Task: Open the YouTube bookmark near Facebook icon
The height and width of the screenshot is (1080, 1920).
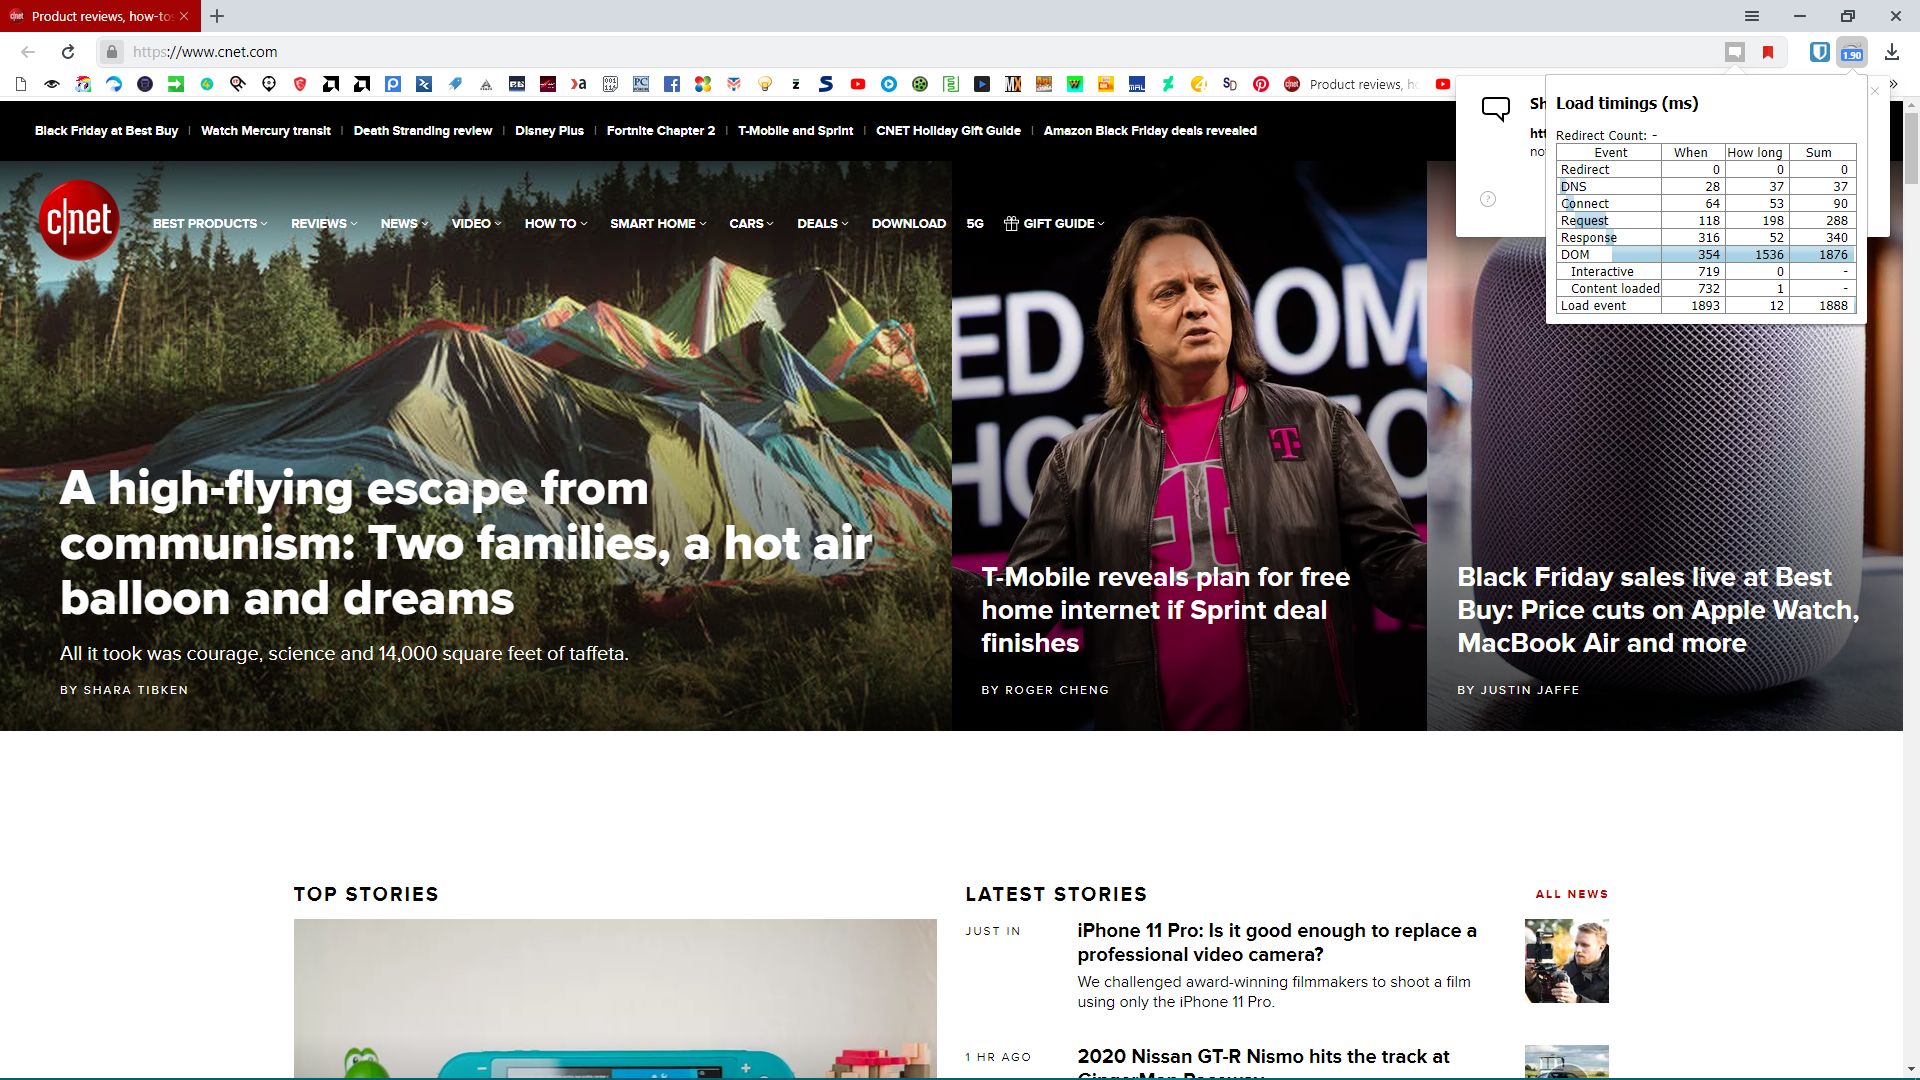Action: [x=857, y=84]
